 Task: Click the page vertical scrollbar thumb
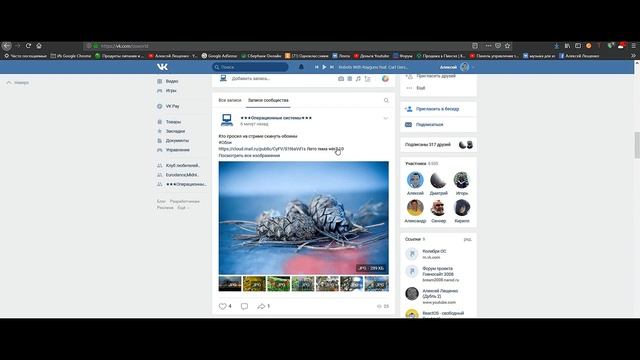coord(637,145)
